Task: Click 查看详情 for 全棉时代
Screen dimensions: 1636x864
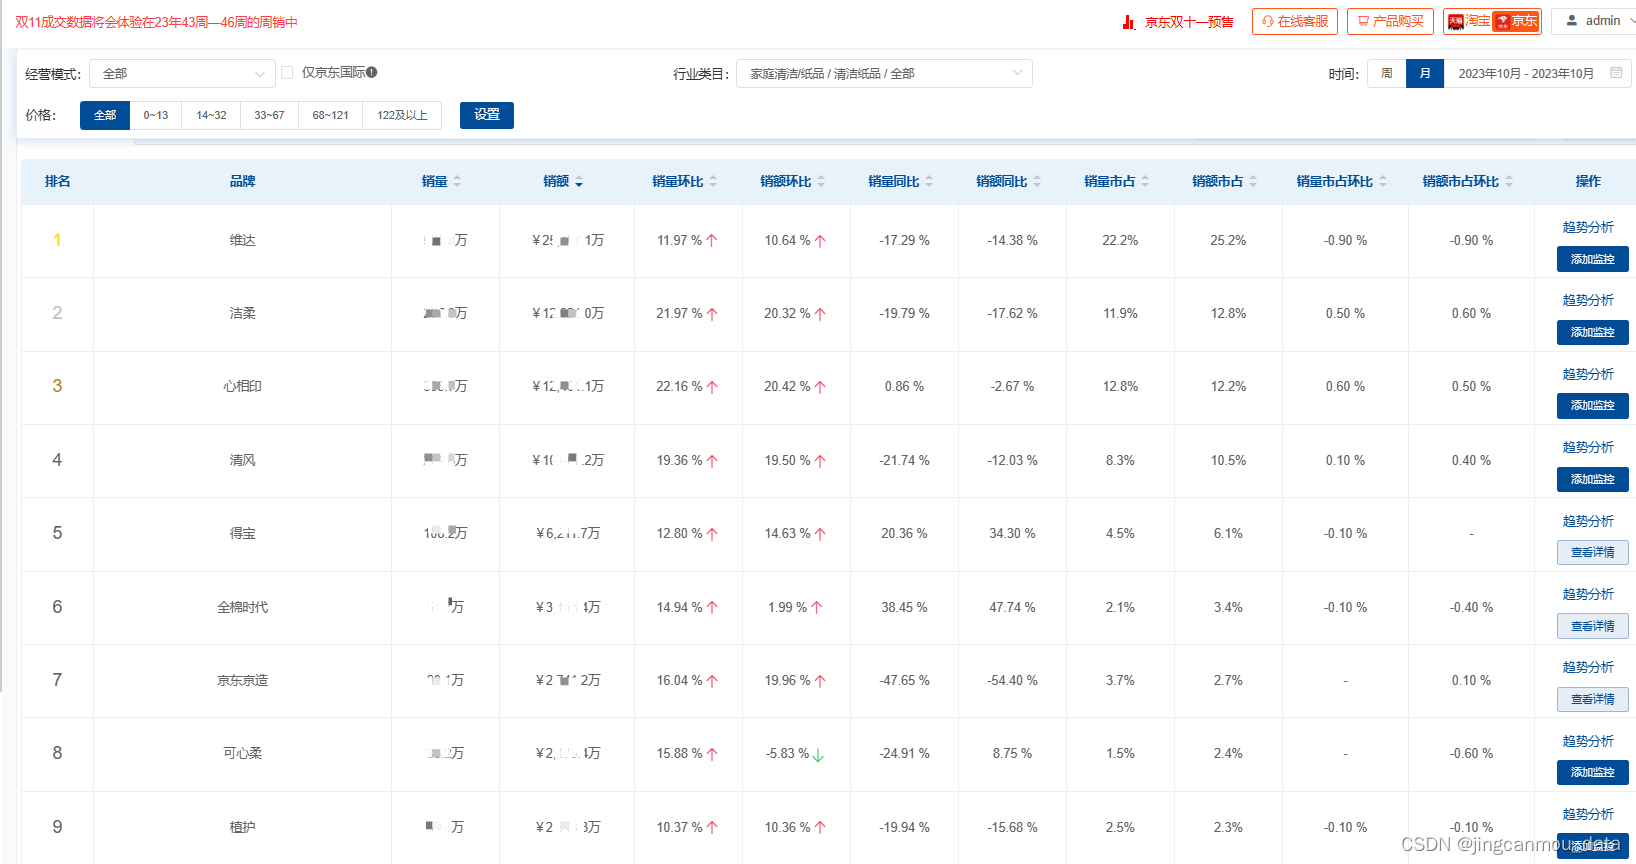Action: 1592,626
